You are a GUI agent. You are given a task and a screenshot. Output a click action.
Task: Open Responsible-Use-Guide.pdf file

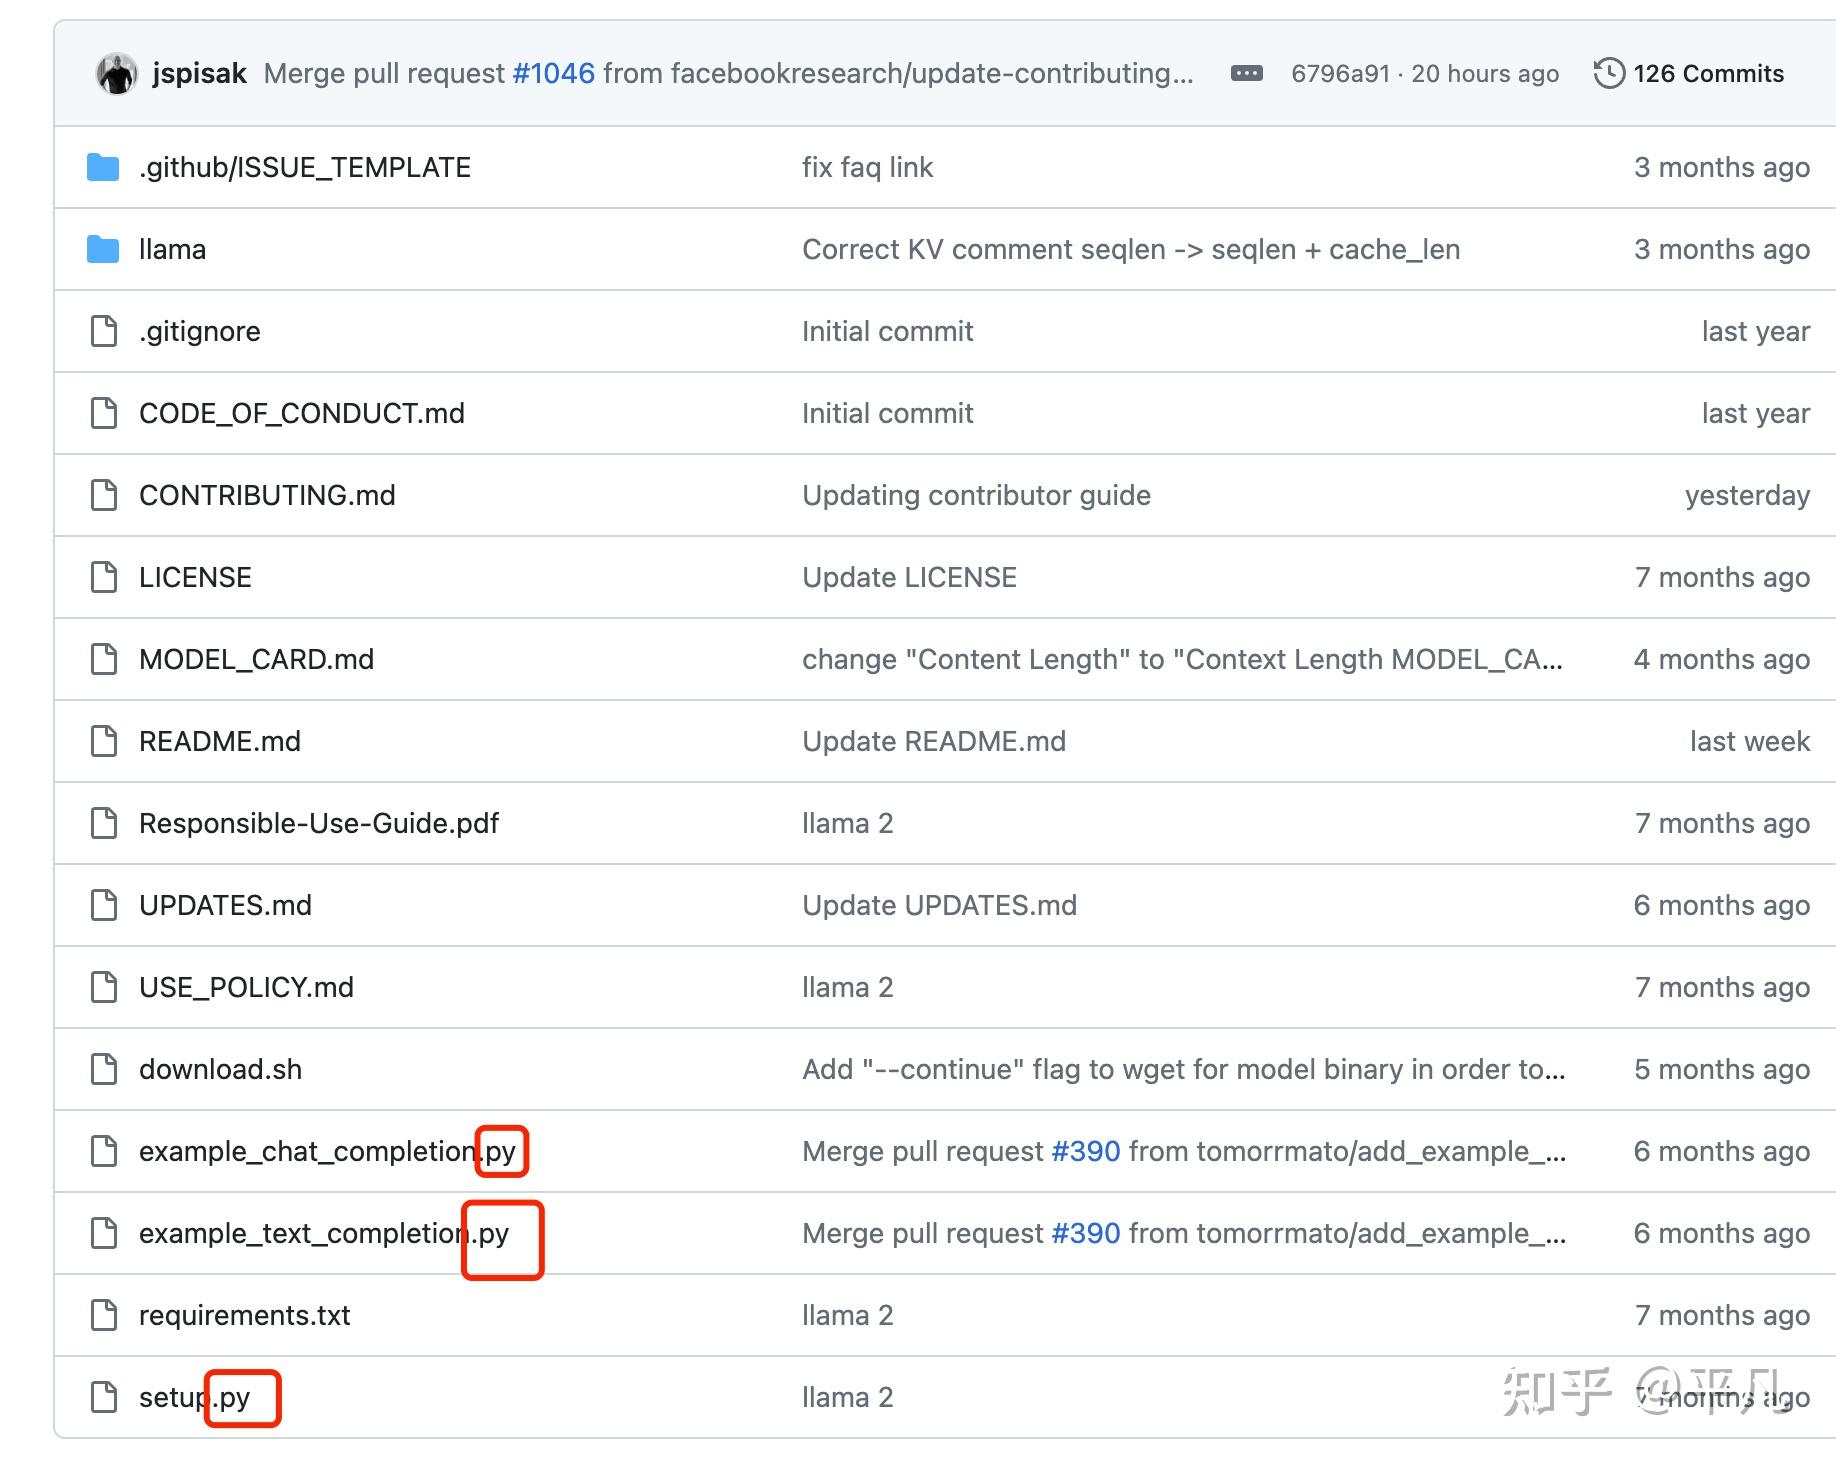pos(318,824)
